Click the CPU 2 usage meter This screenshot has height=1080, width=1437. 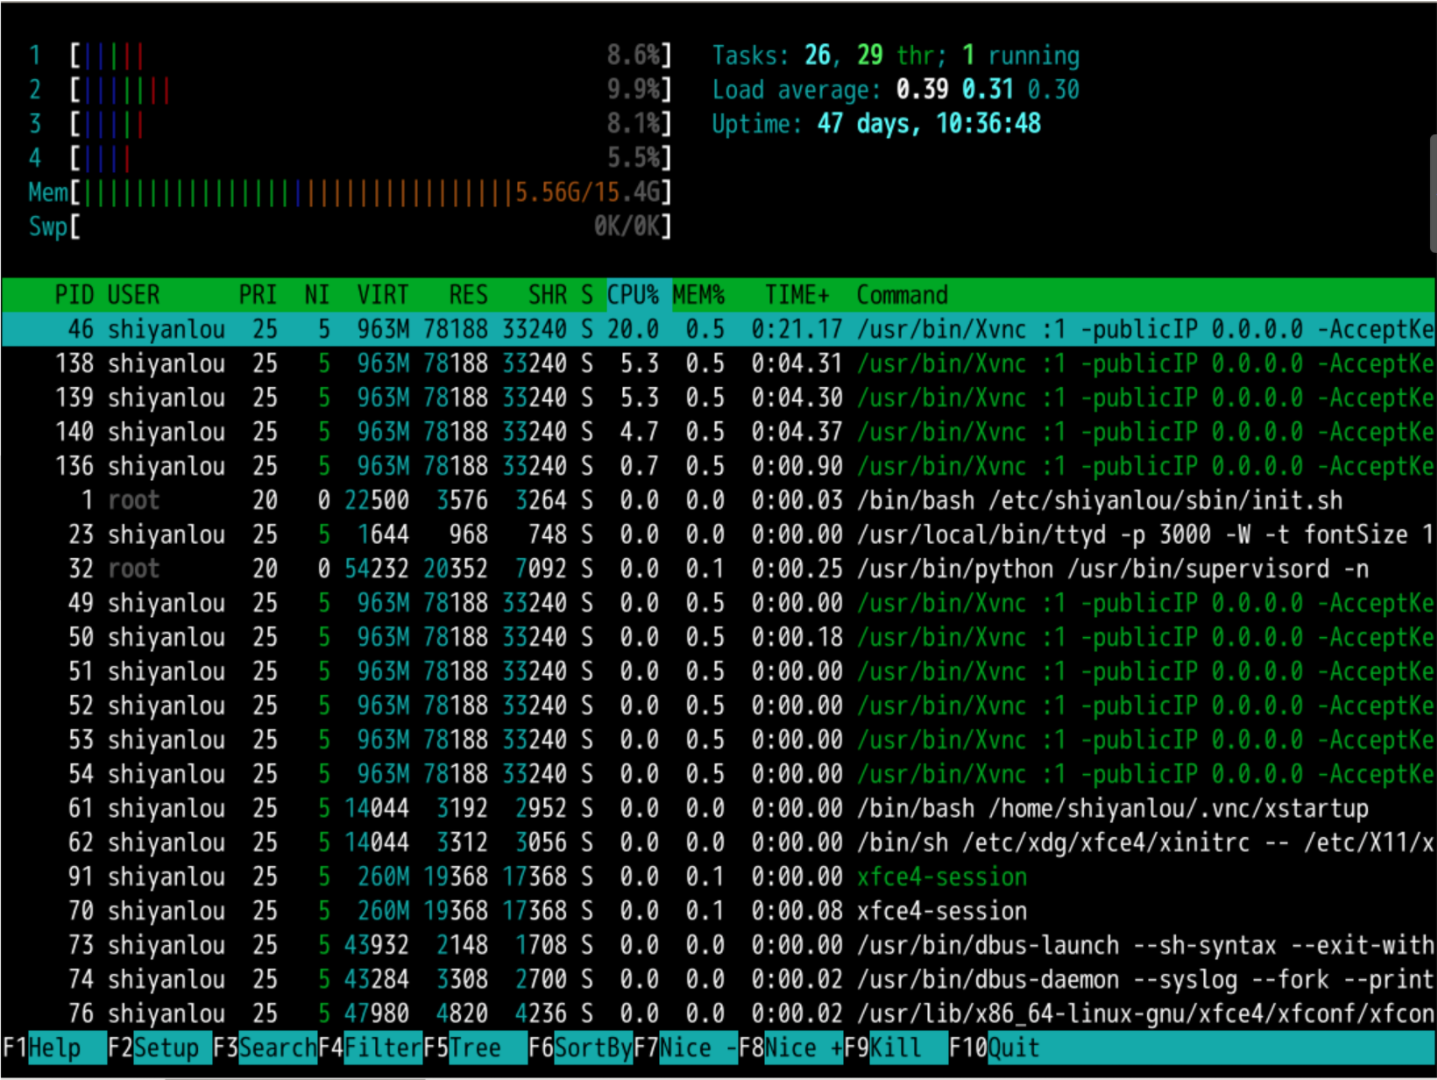350,90
